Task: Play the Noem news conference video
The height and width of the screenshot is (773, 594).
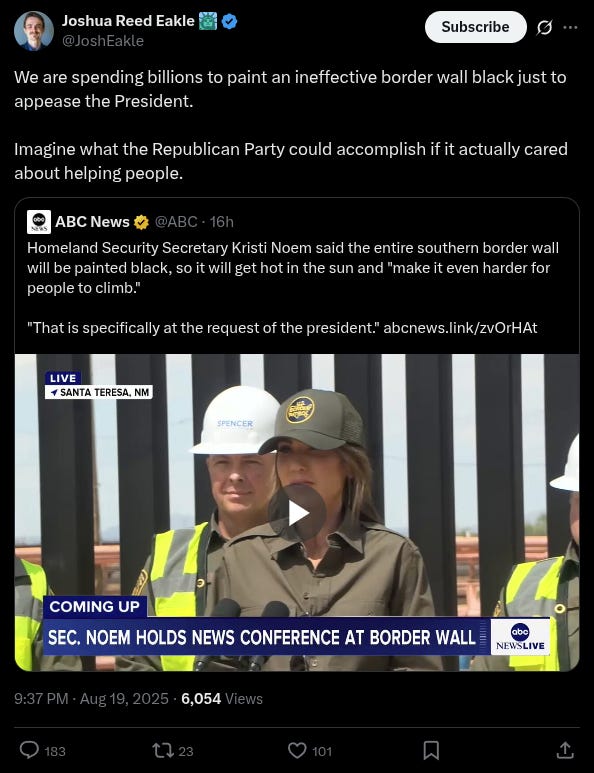Action: 298,513
